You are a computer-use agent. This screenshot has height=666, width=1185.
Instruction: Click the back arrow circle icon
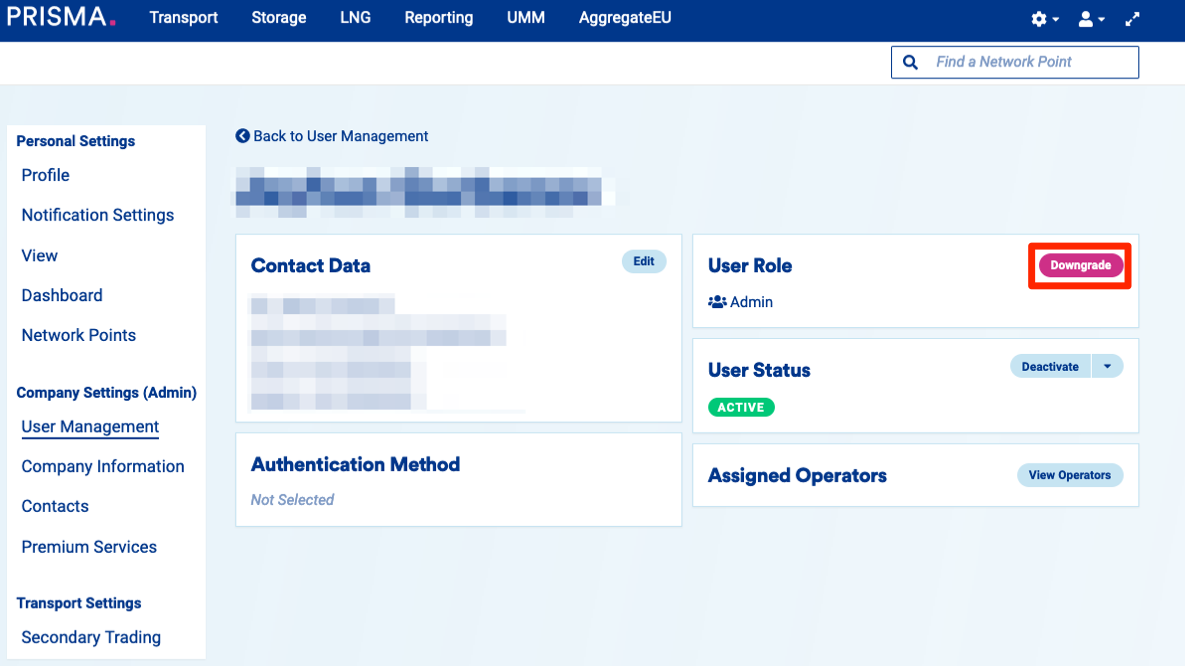coord(242,136)
